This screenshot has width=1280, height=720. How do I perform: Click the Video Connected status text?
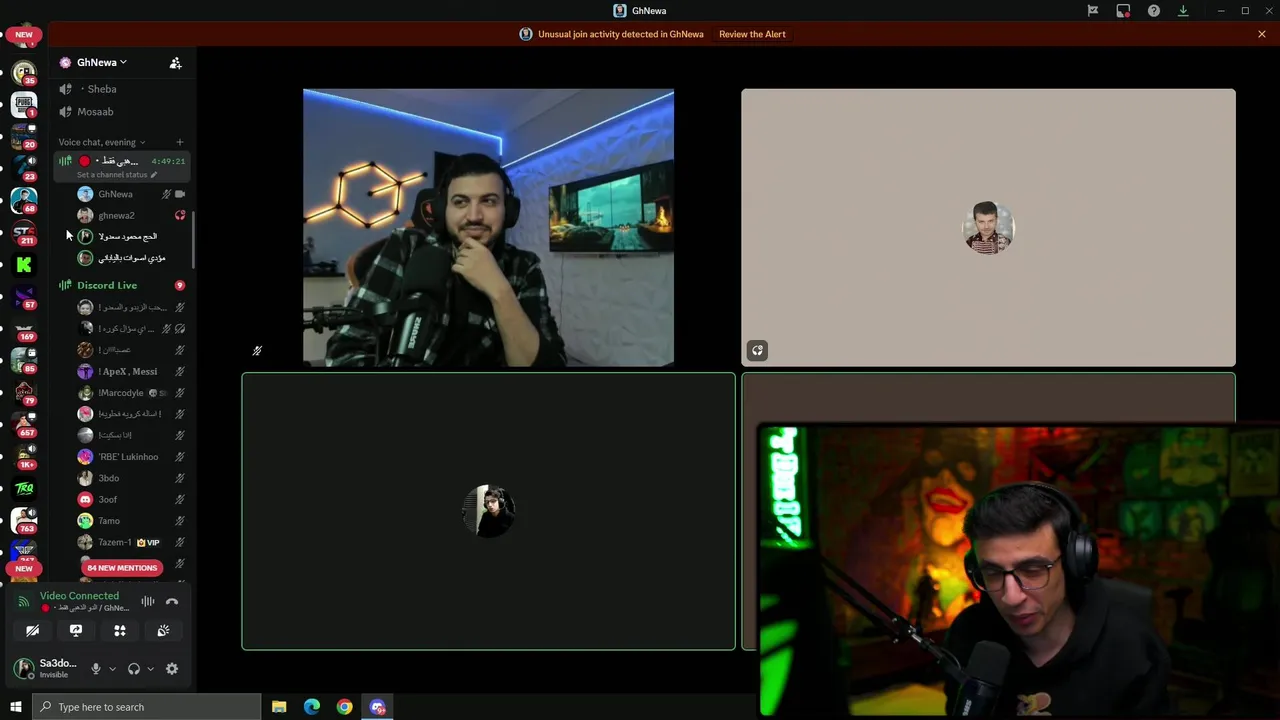point(79,596)
